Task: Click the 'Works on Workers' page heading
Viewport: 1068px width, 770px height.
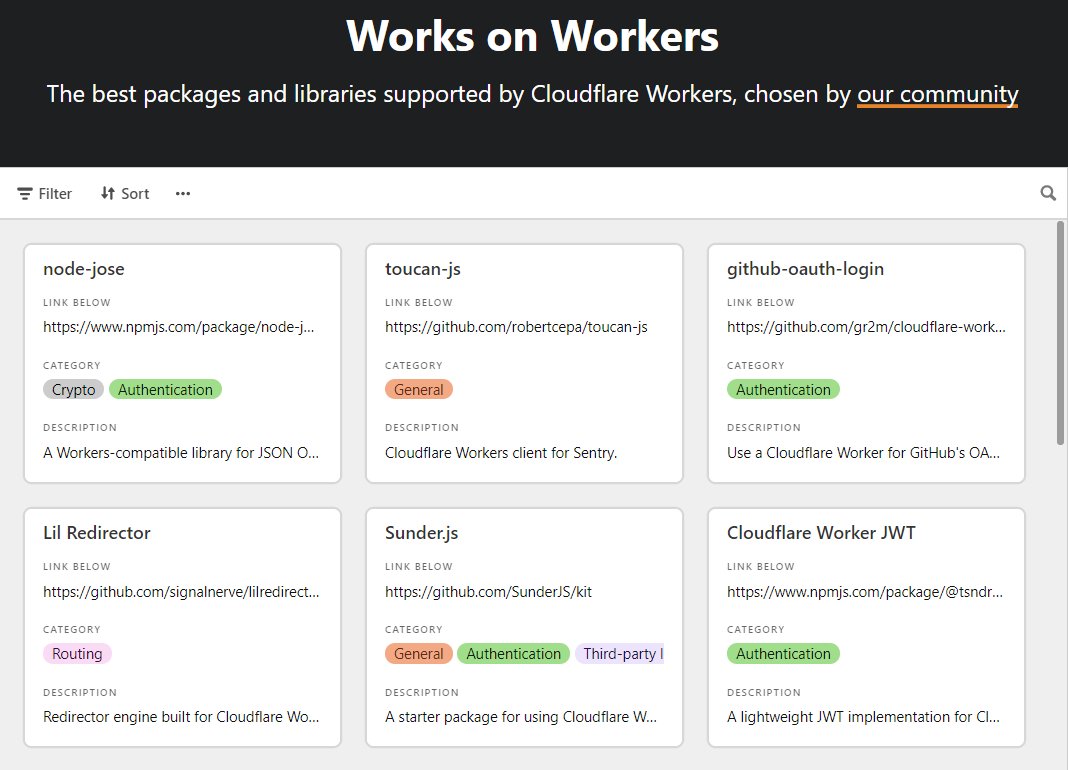Action: pyautogui.click(x=533, y=35)
